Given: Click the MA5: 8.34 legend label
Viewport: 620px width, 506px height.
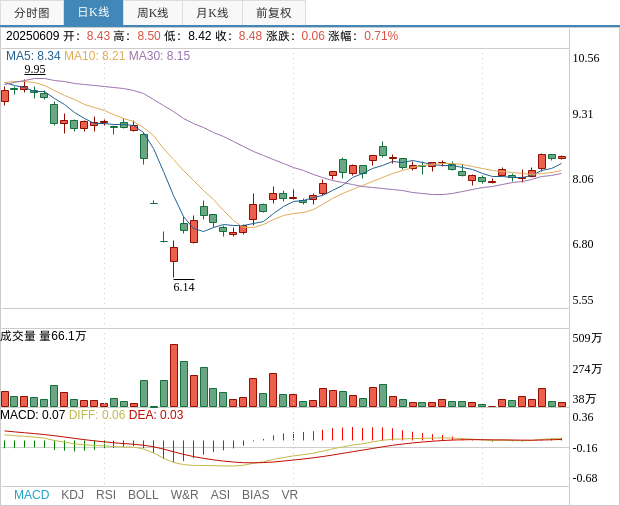Looking at the screenshot, I should pos(33,56).
